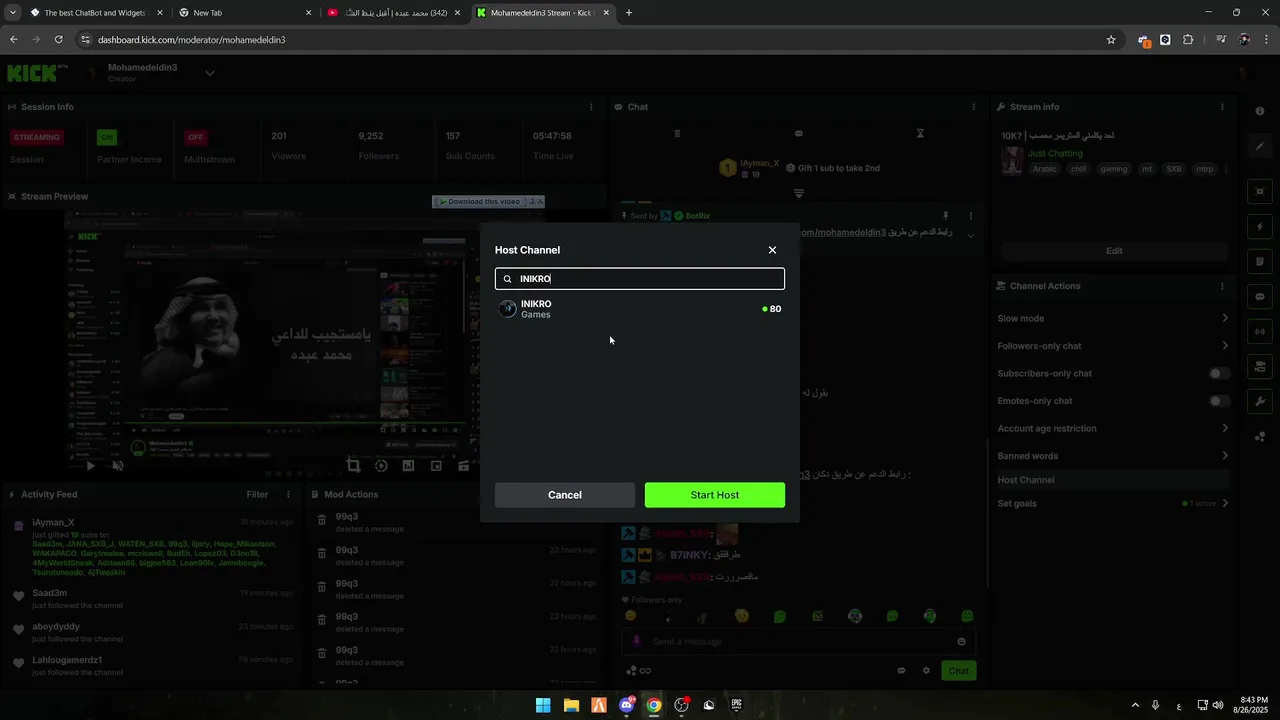The height and width of the screenshot is (720, 1280).
Task: Click the green Chat send button
Action: [958, 671]
